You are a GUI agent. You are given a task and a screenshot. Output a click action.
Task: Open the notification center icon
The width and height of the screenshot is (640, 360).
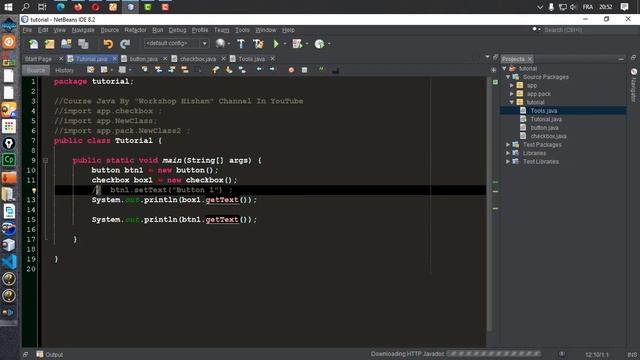pos(624,7)
